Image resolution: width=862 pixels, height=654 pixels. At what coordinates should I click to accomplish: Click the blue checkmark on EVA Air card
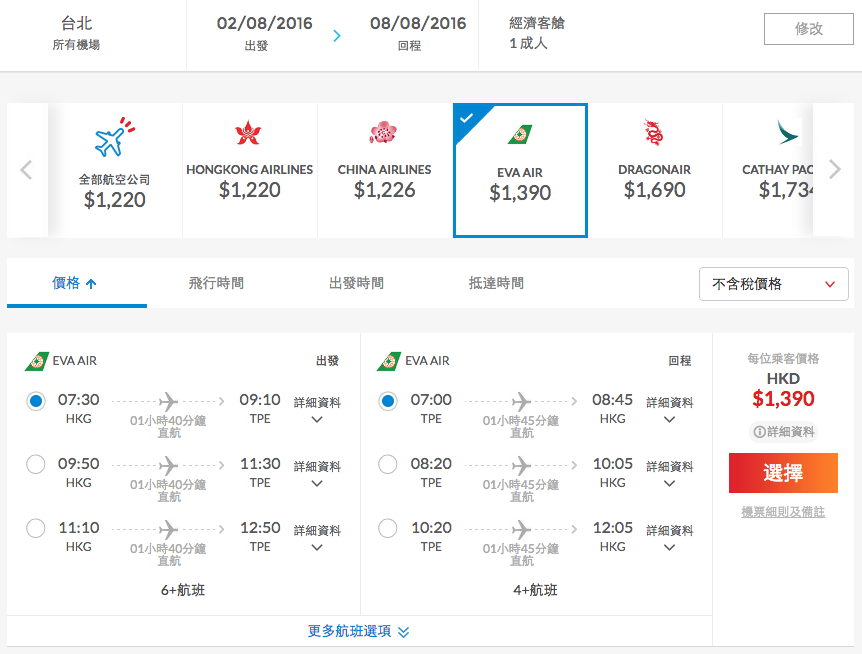tap(466, 118)
